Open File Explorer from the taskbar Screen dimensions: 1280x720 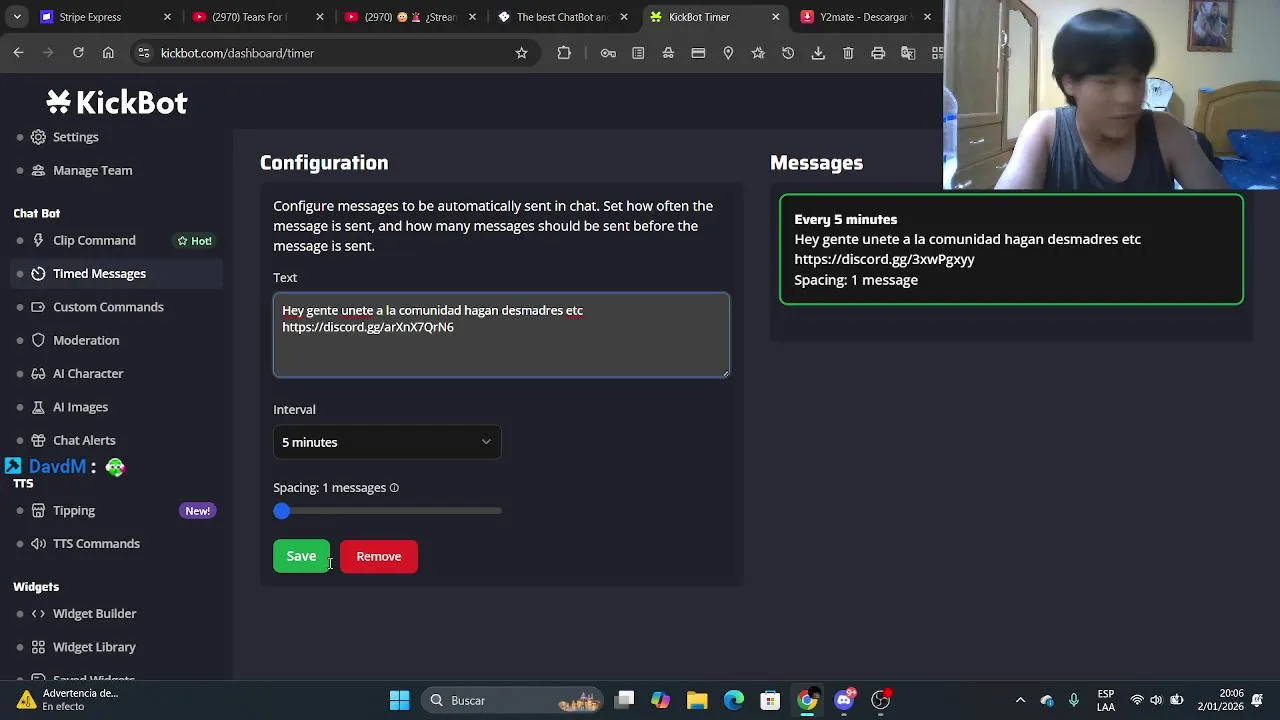pyautogui.click(x=697, y=700)
